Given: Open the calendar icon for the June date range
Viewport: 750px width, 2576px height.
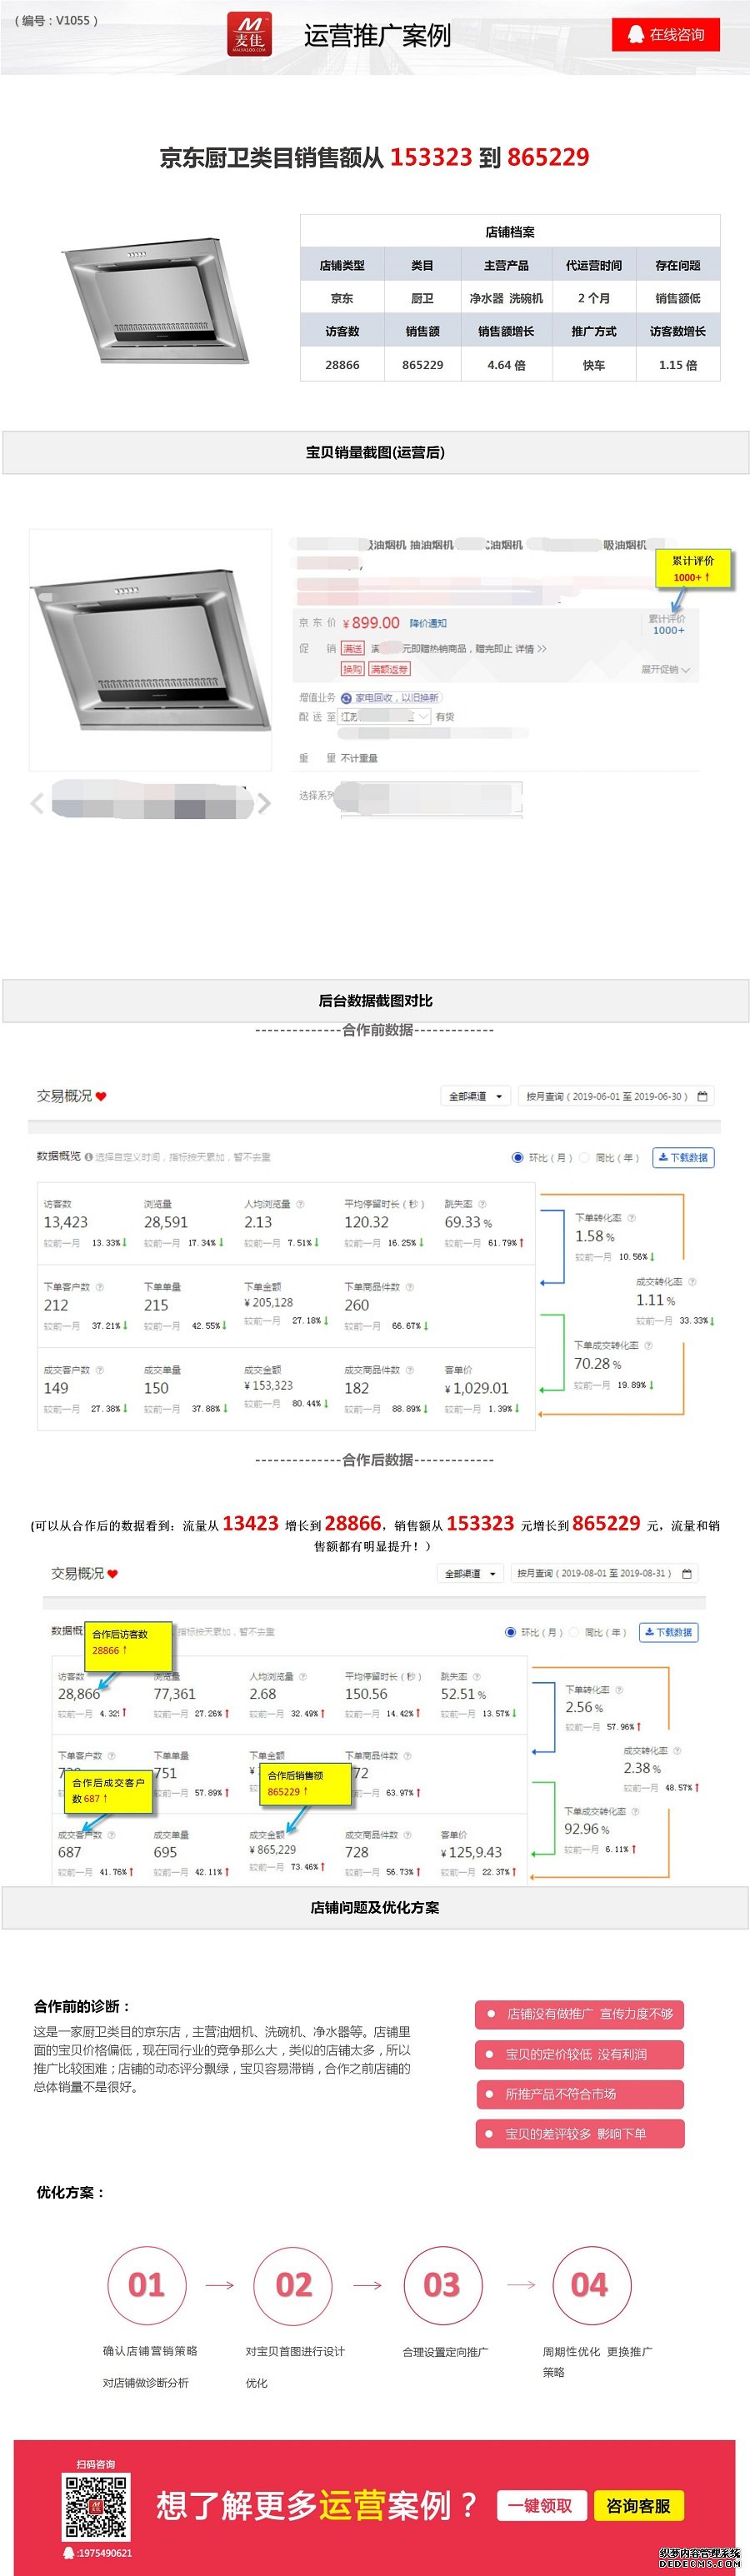Looking at the screenshot, I should tap(702, 1096).
